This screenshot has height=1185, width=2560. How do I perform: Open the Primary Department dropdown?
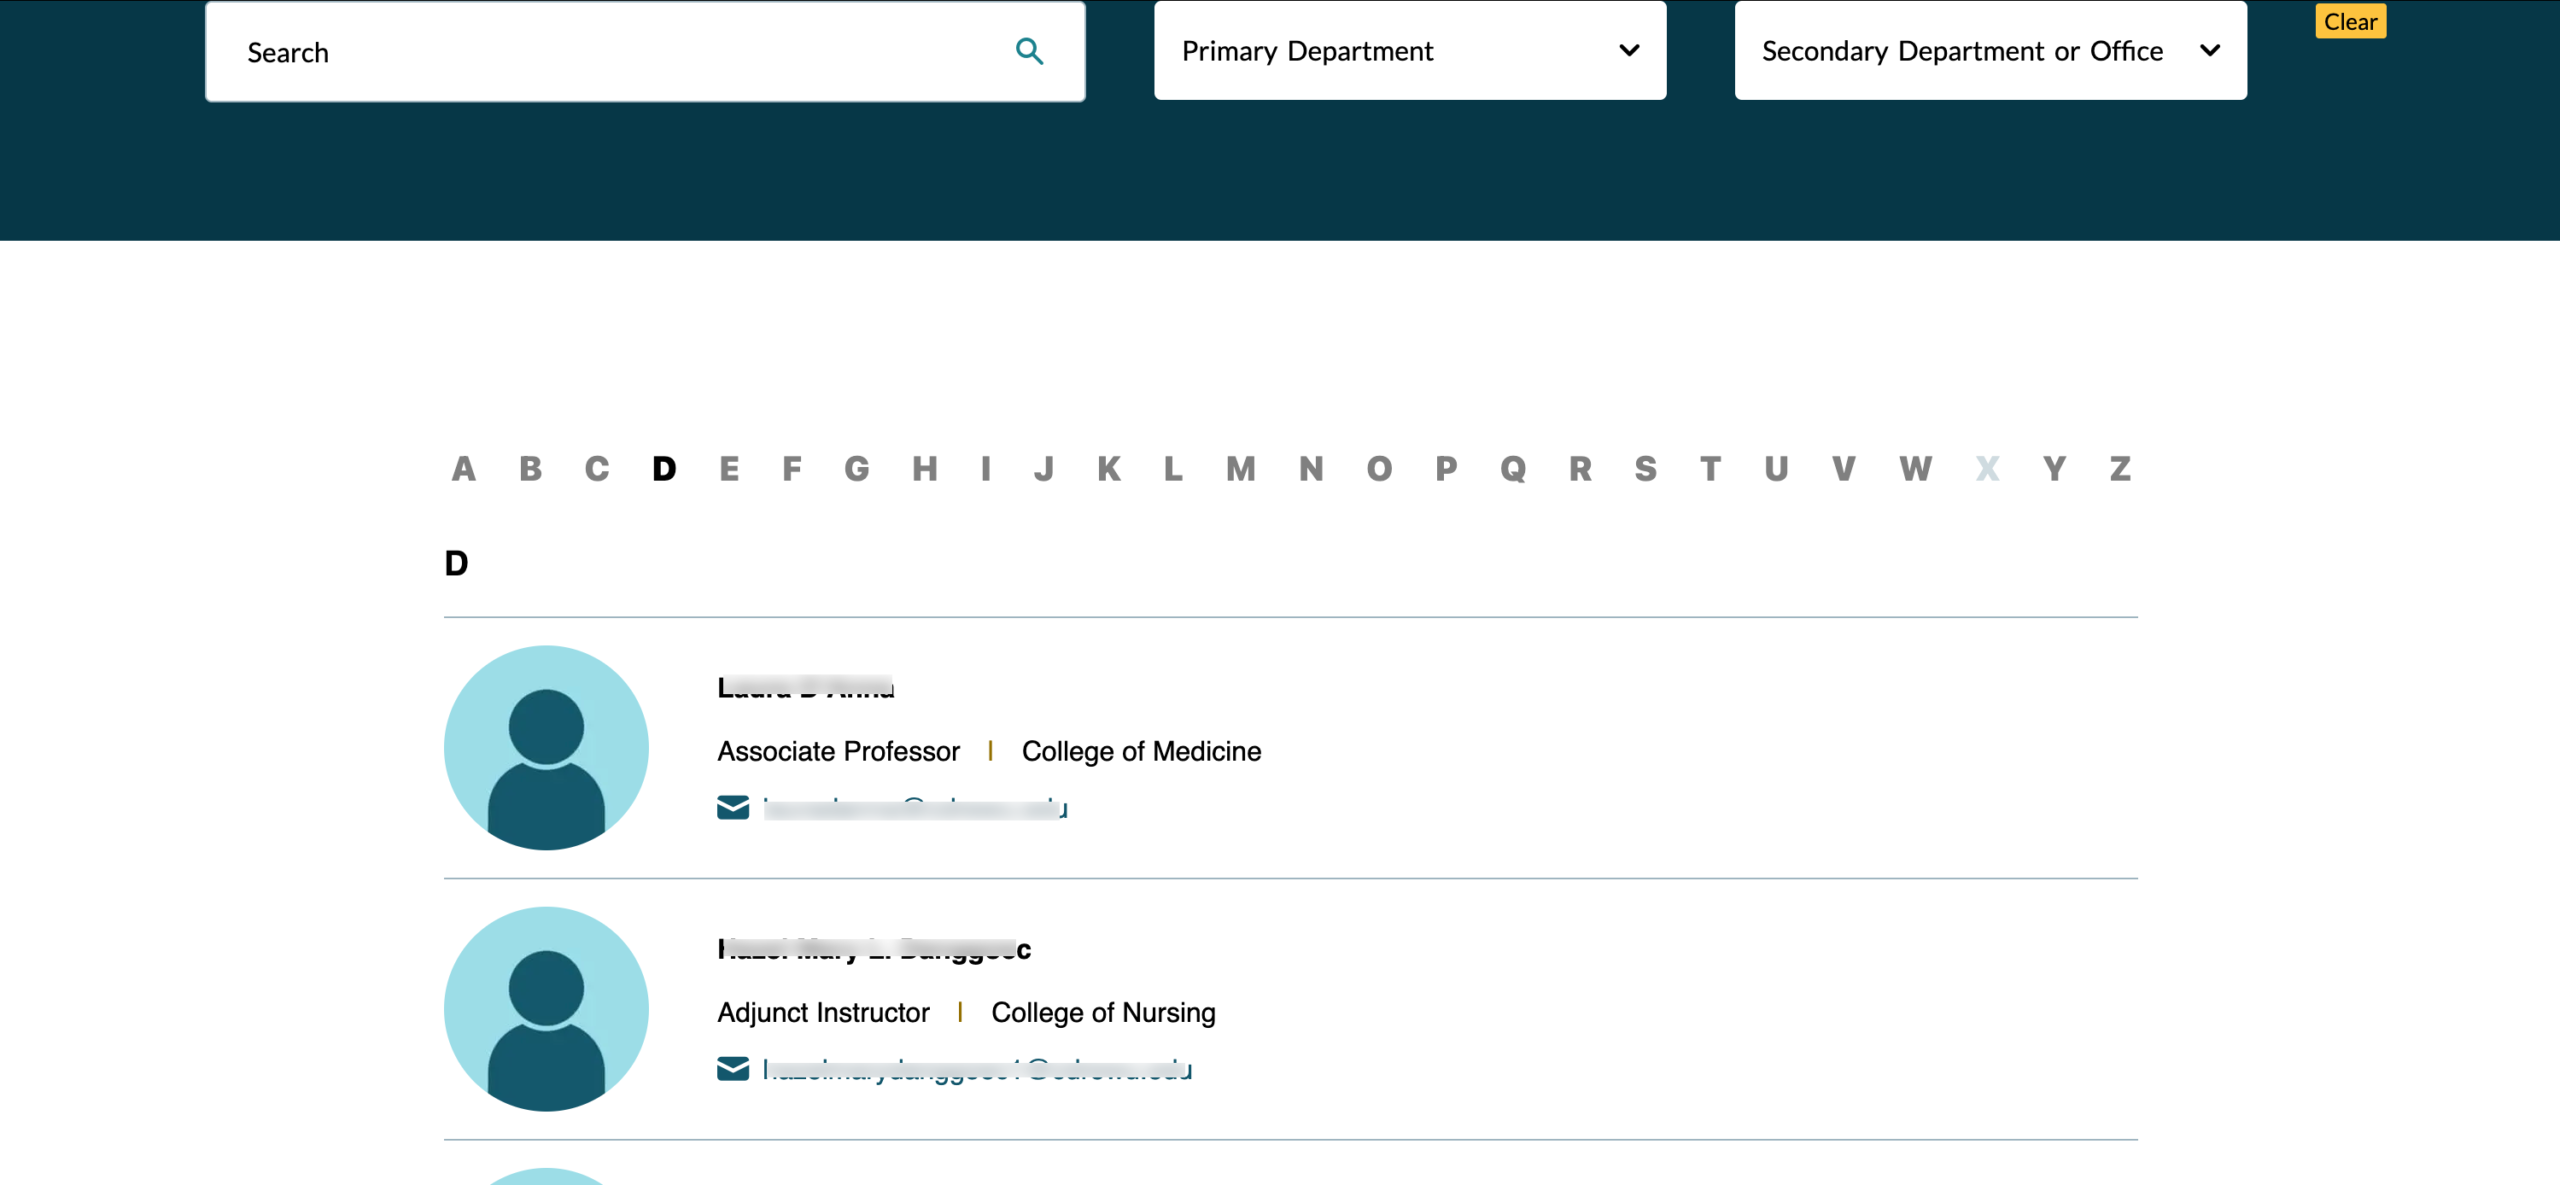1409,51
